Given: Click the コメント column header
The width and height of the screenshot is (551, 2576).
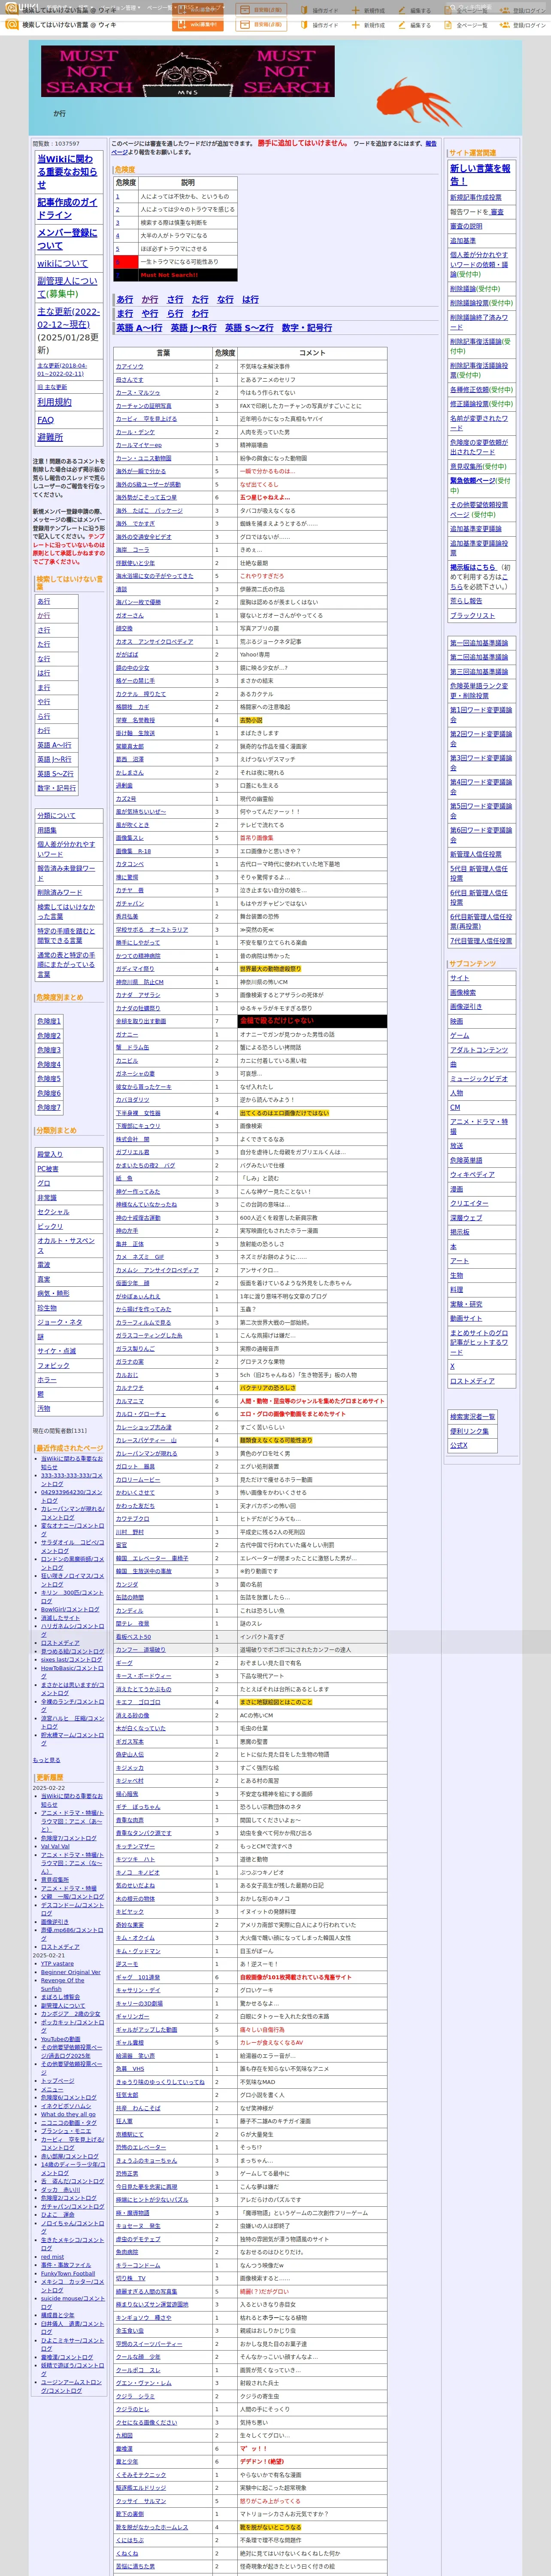Looking at the screenshot, I should click(312, 352).
